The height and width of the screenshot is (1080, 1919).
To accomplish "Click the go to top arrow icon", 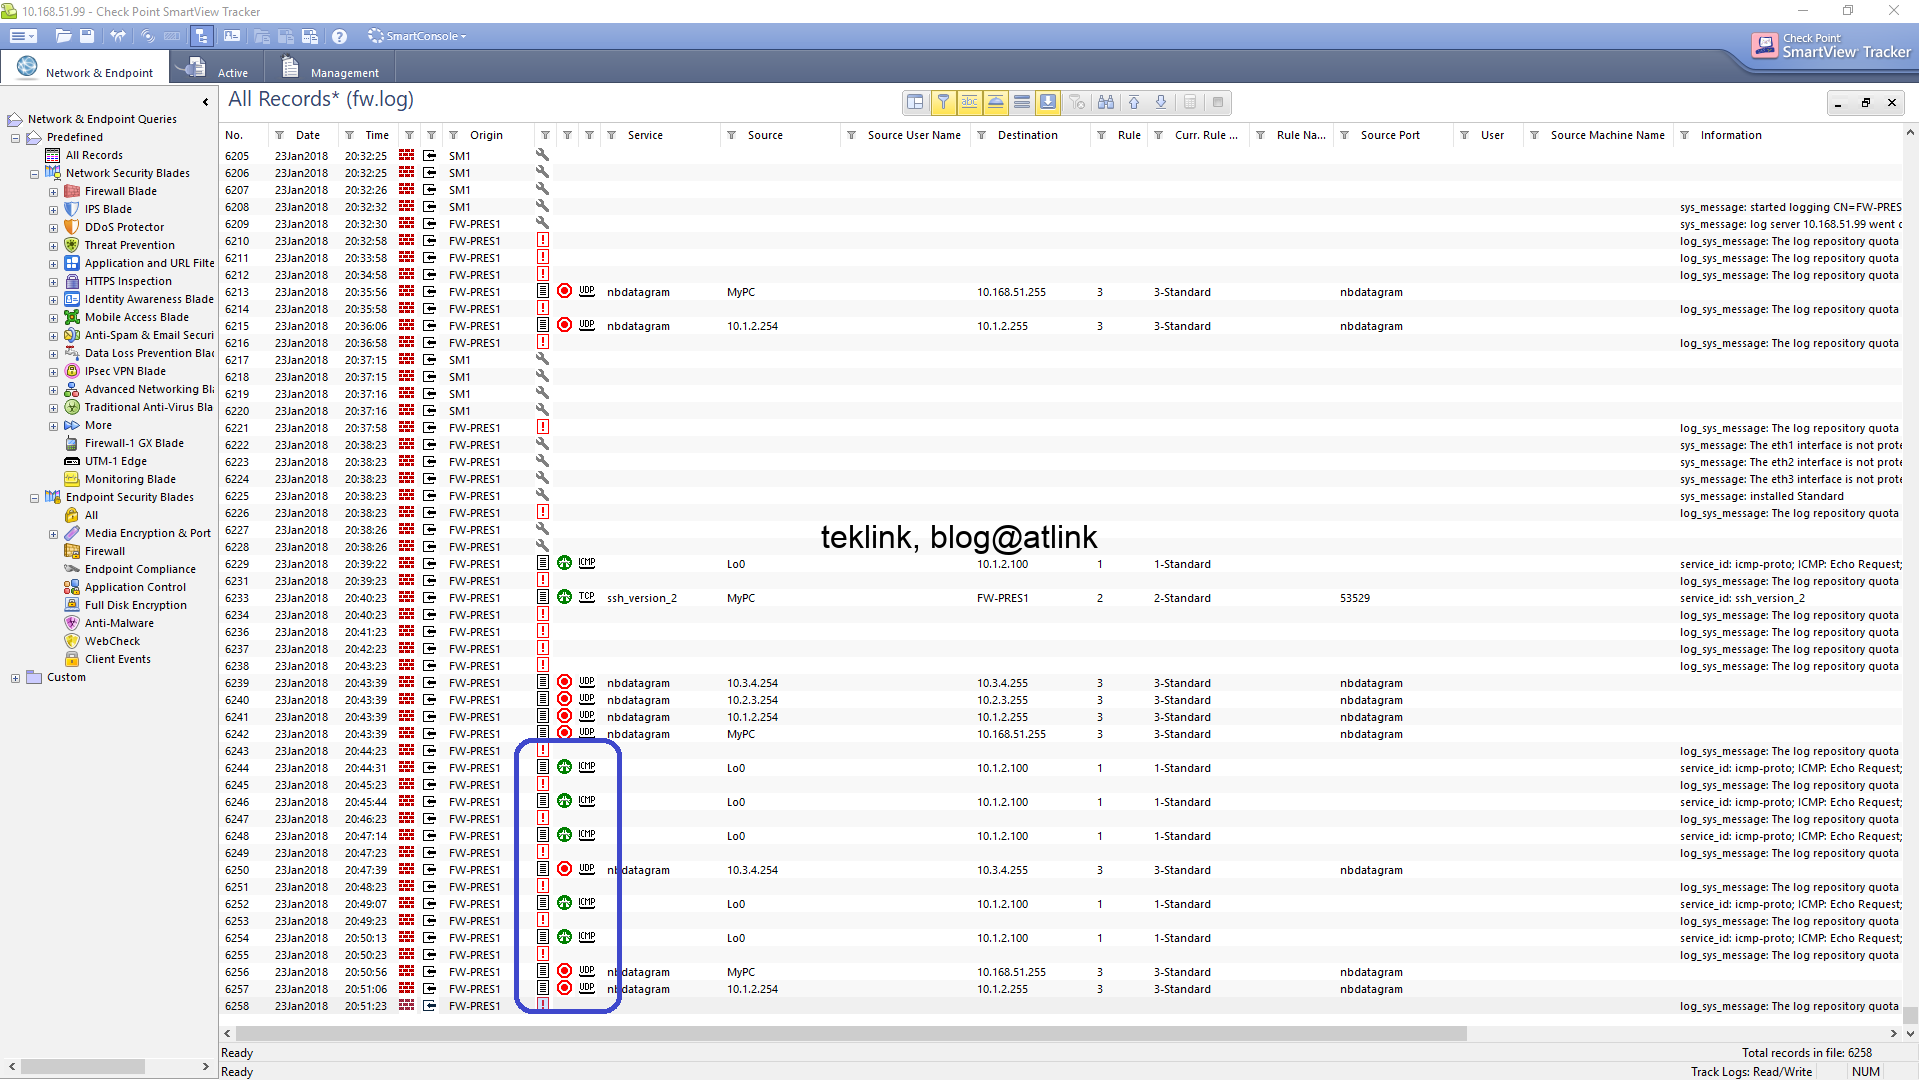I will pos(1134,102).
